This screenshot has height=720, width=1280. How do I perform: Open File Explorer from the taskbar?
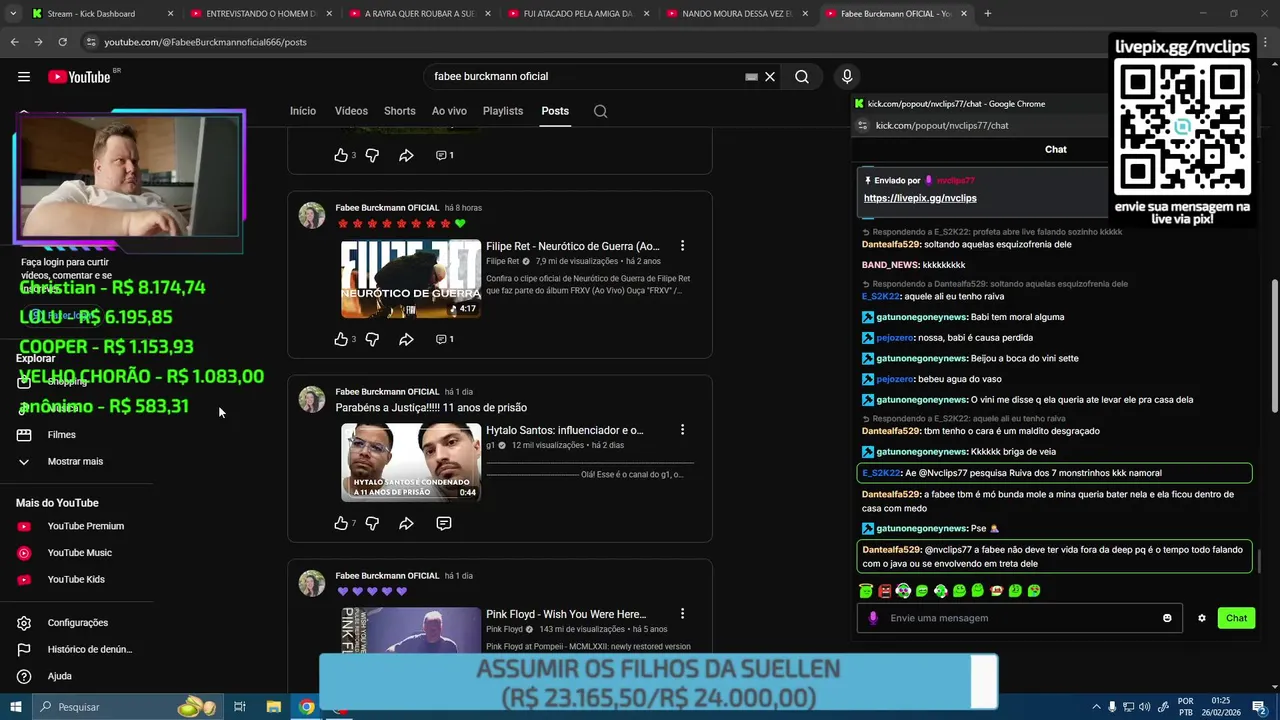pyautogui.click(x=273, y=707)
